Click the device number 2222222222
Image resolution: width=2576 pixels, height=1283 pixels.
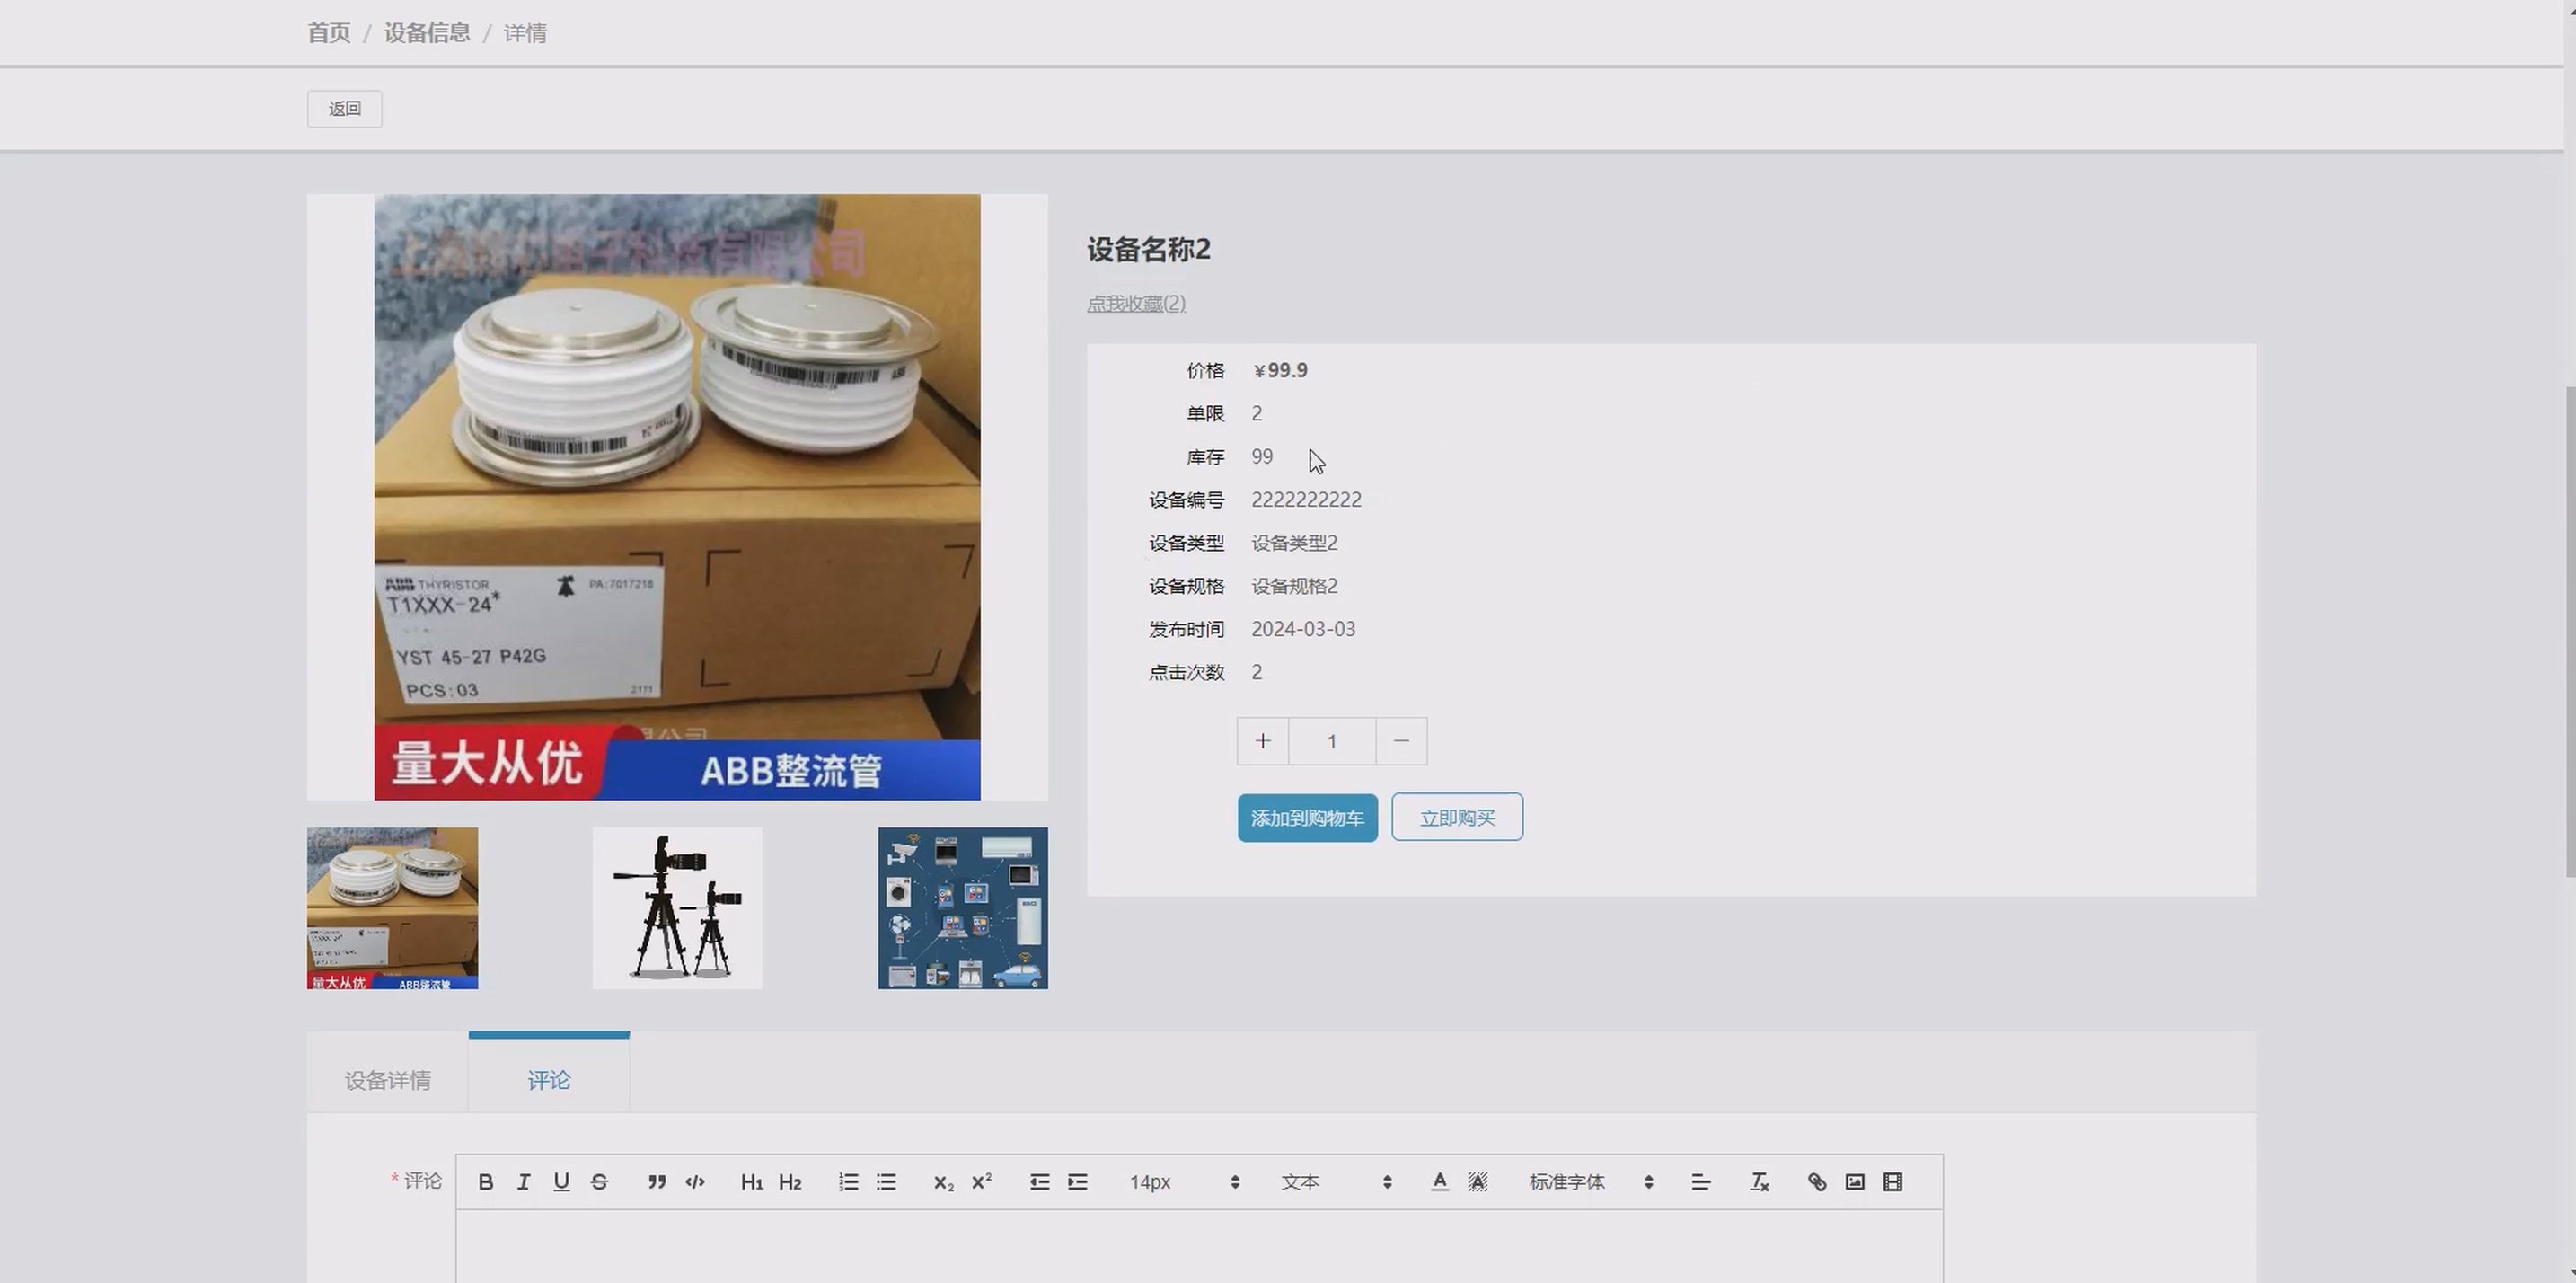pos(1306,500)
